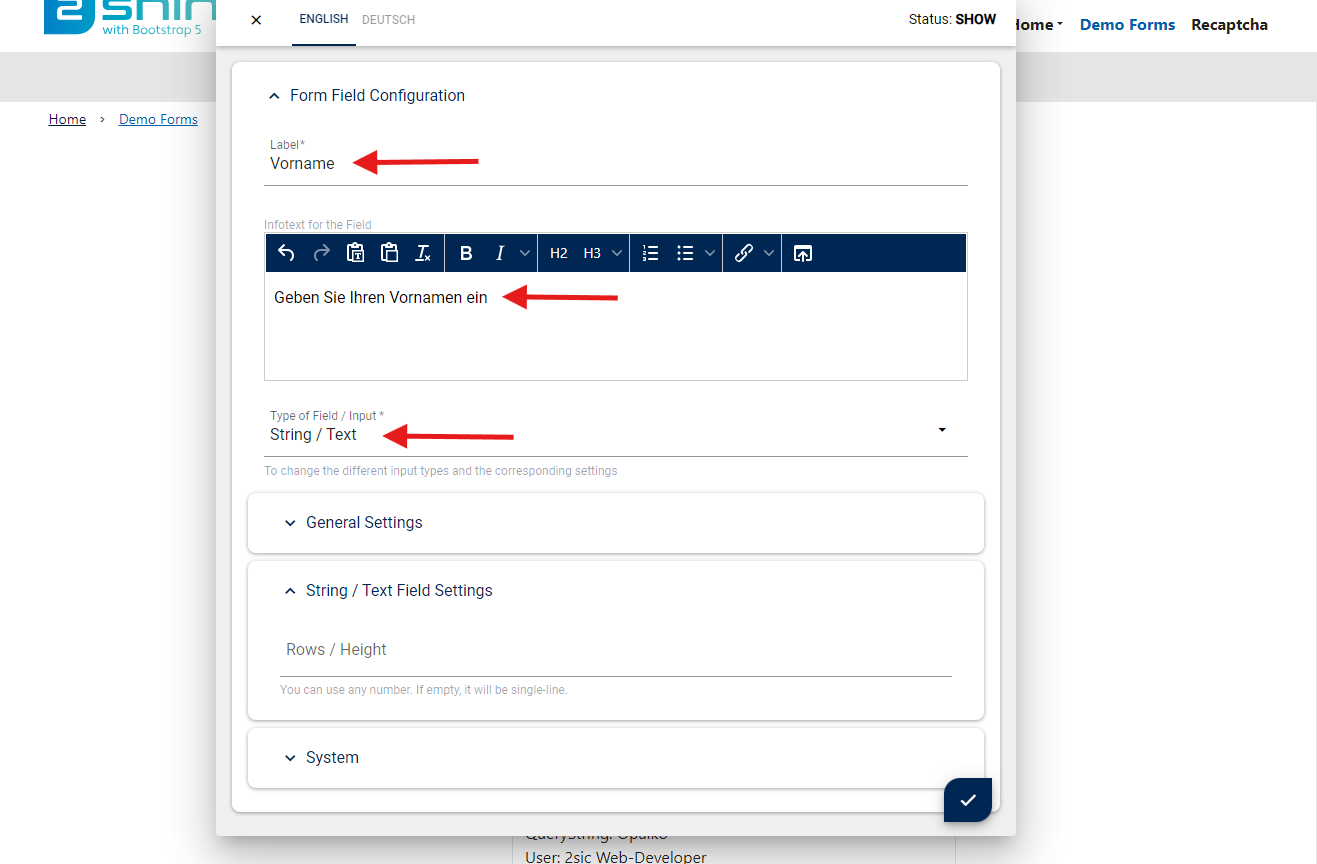
Task: Expand the System section
Action: [x=332, y=757]
